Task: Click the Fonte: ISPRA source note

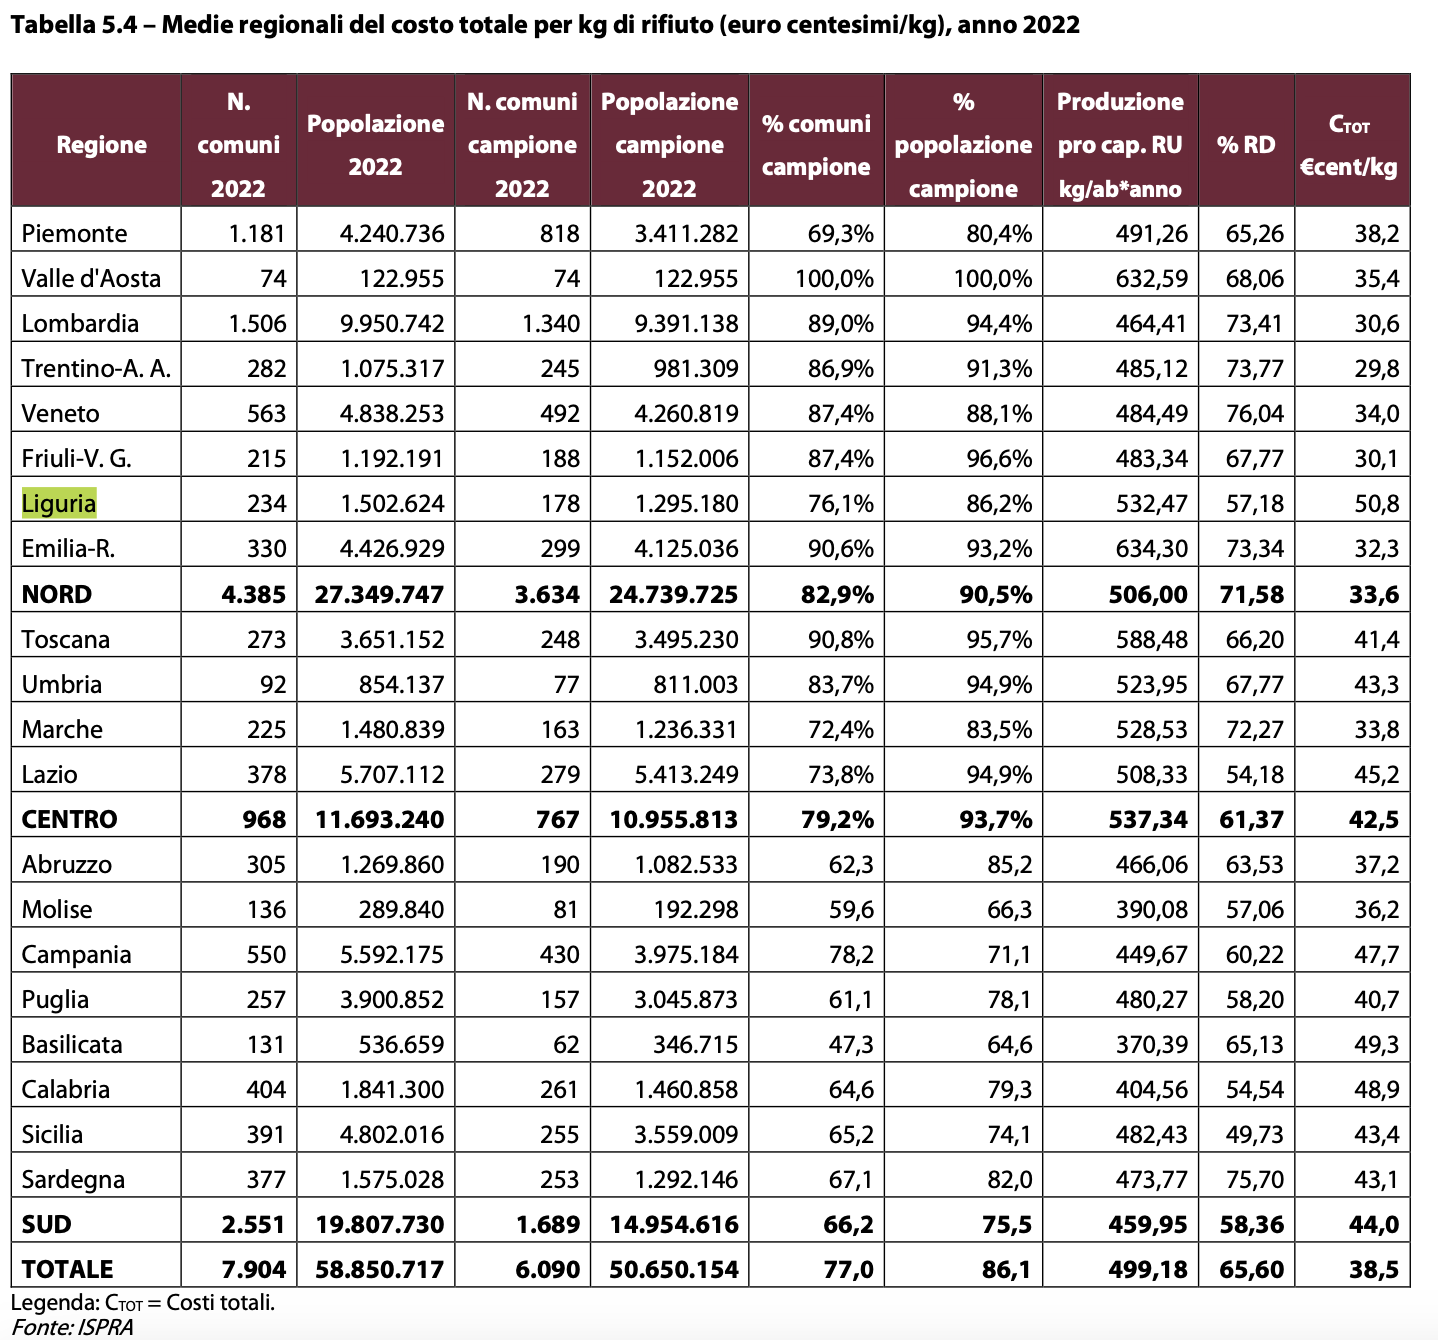Action: pos(72,1327)
